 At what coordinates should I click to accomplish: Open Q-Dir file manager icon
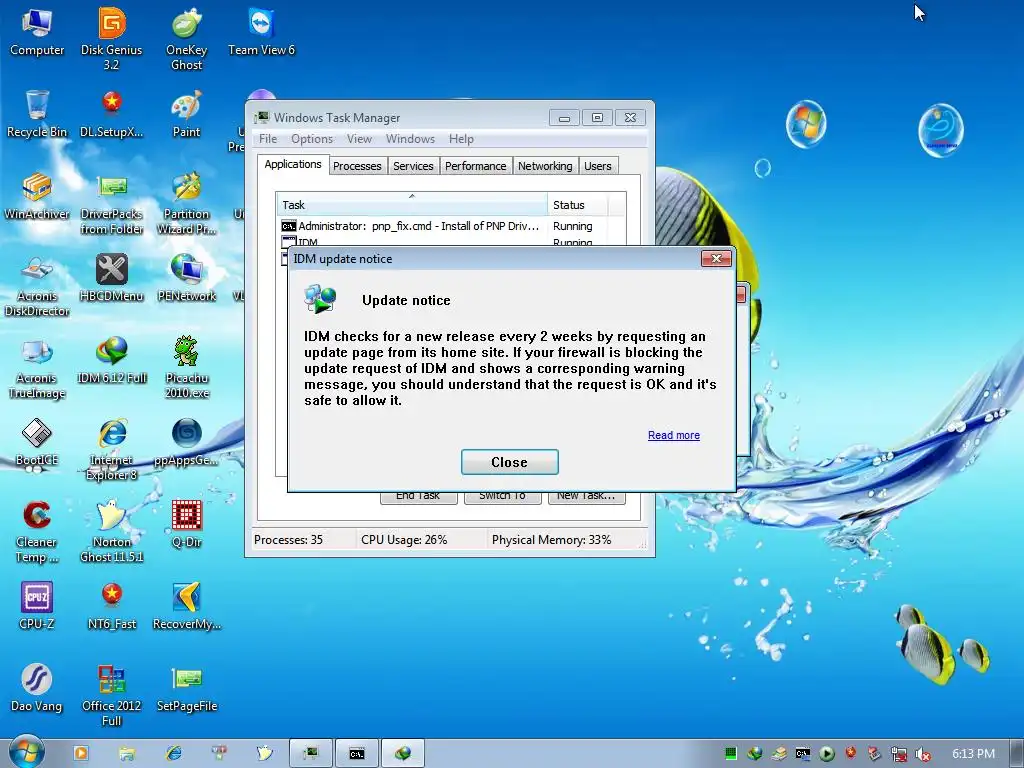[187, 525]
